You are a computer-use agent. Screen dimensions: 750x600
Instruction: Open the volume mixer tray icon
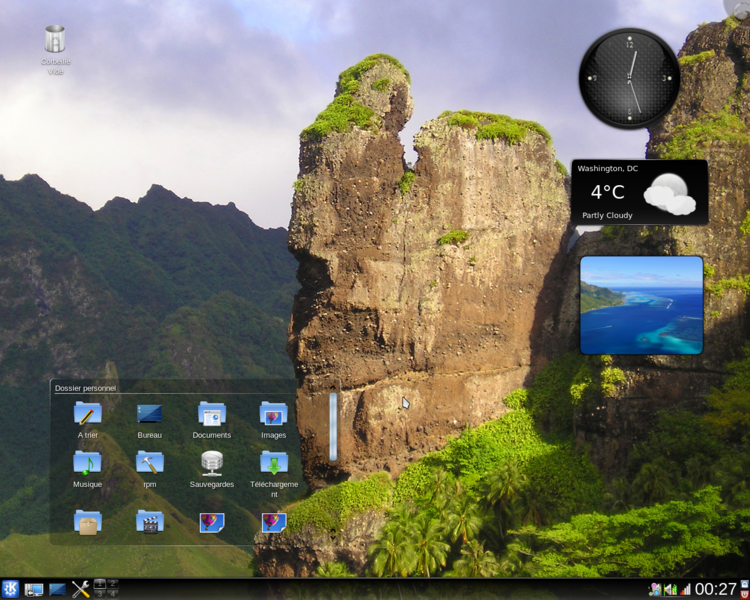point(670,589)
